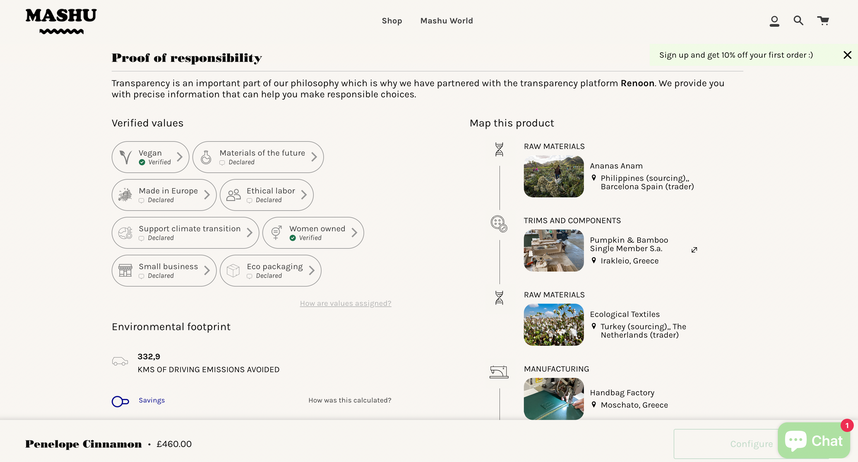Image resolution: width=858 pixels, height=462 pixels.
Task: Click 'How was this calculated?' link
Action: click(349, 400)
